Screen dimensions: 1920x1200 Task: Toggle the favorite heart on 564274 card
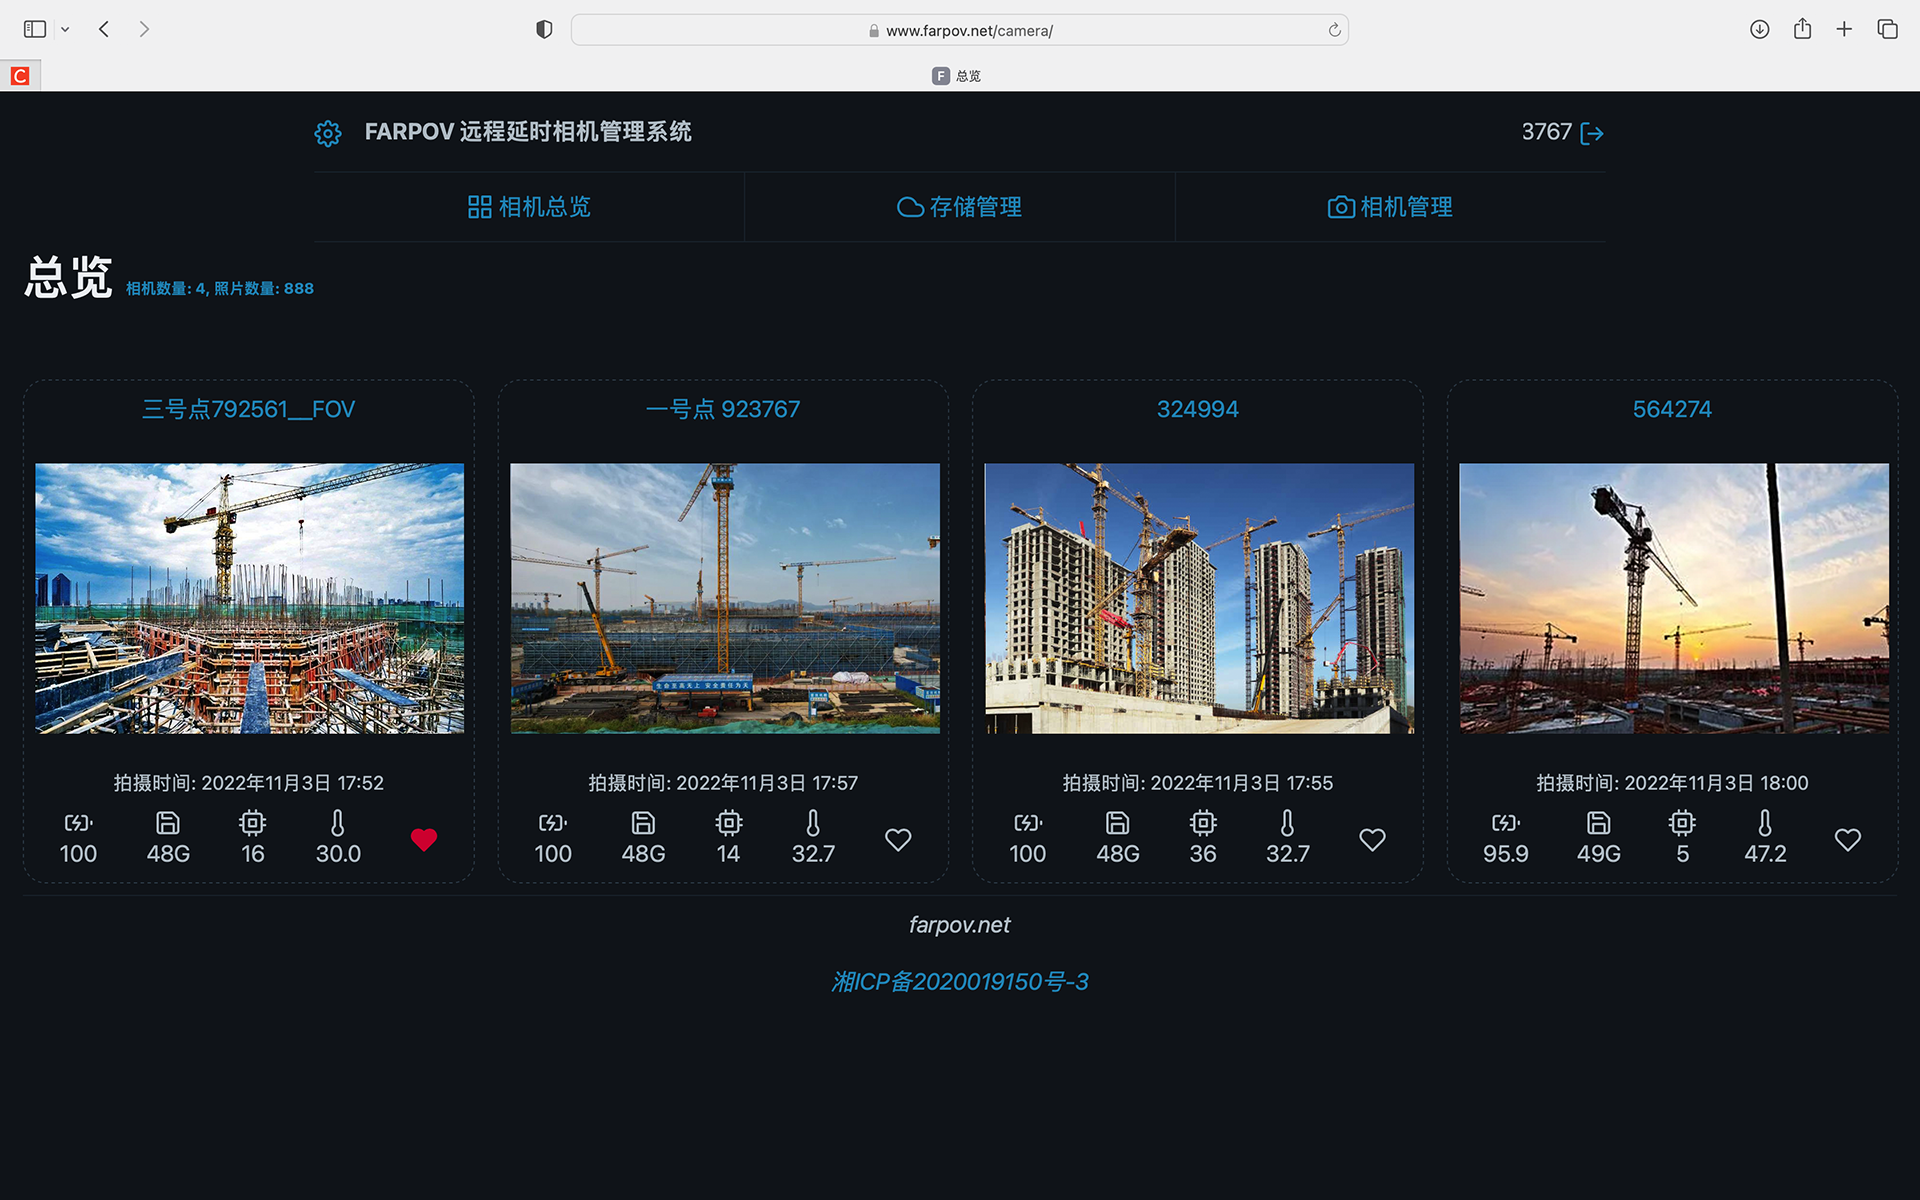[x=1846, y=840]
